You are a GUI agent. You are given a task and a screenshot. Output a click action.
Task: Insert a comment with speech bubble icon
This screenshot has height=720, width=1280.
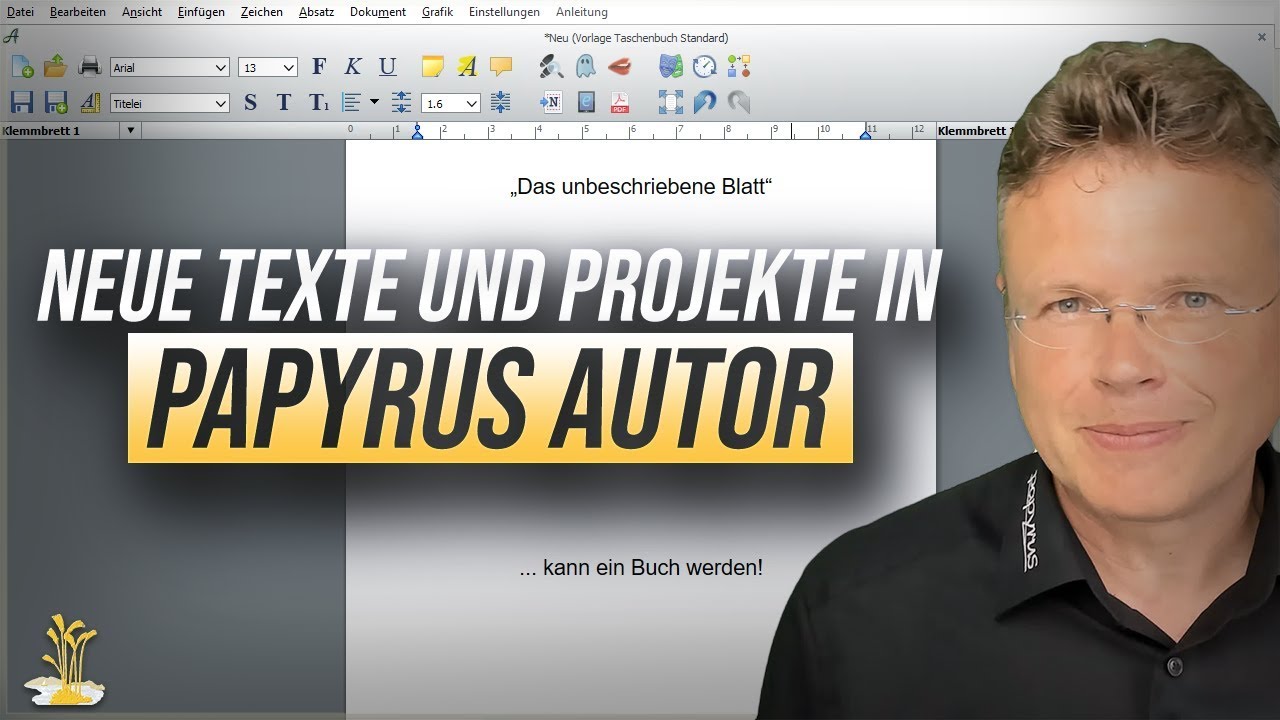coord(501,67)
